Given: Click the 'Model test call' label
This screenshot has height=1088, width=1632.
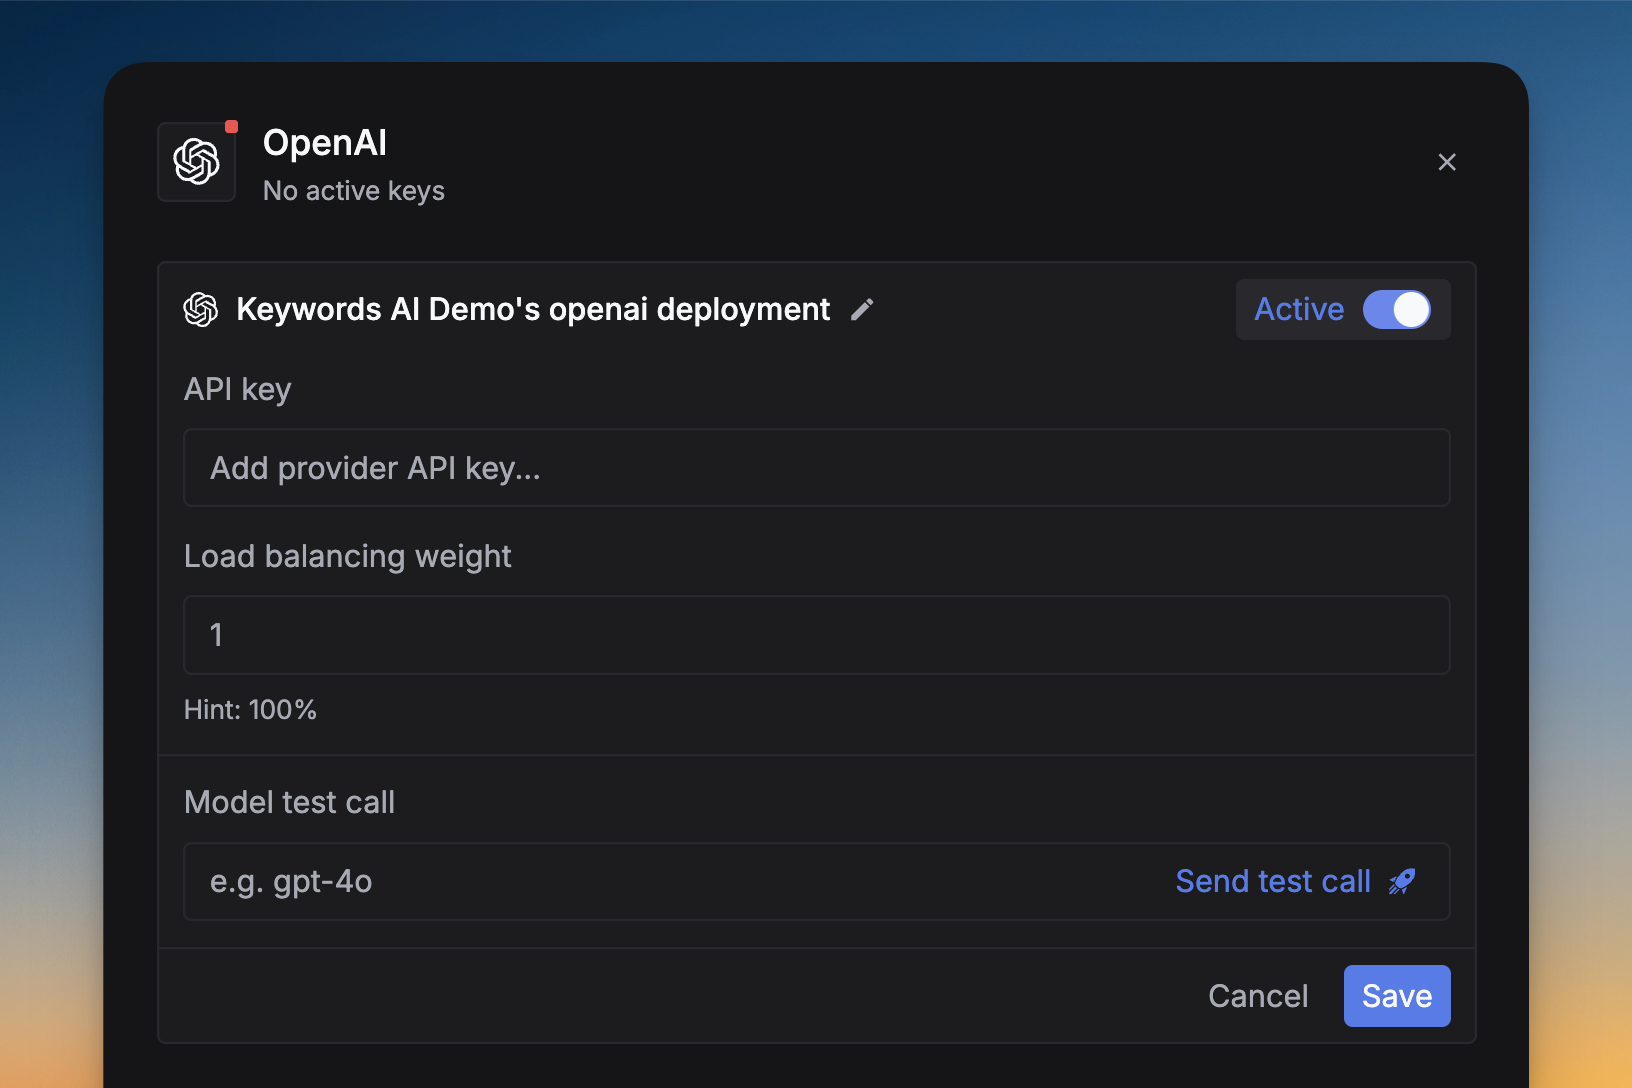Looking at the screenshot, I should tap(290, 802).
